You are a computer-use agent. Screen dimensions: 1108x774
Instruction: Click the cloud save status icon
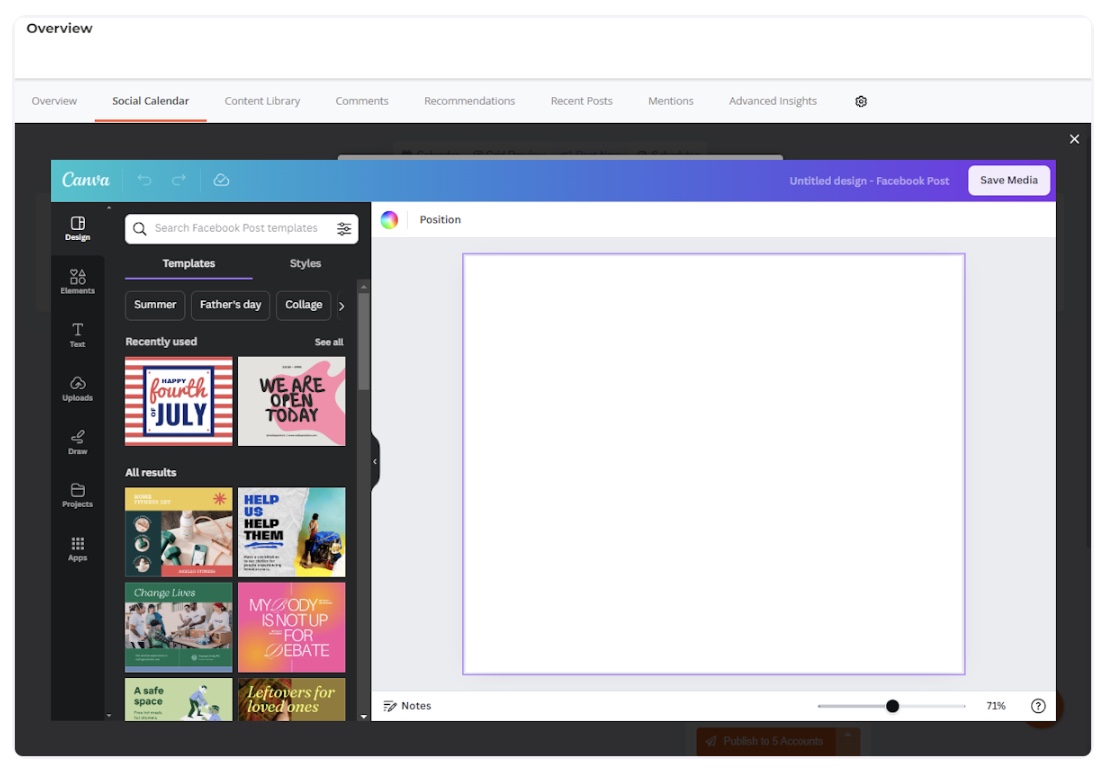point(222,180)
